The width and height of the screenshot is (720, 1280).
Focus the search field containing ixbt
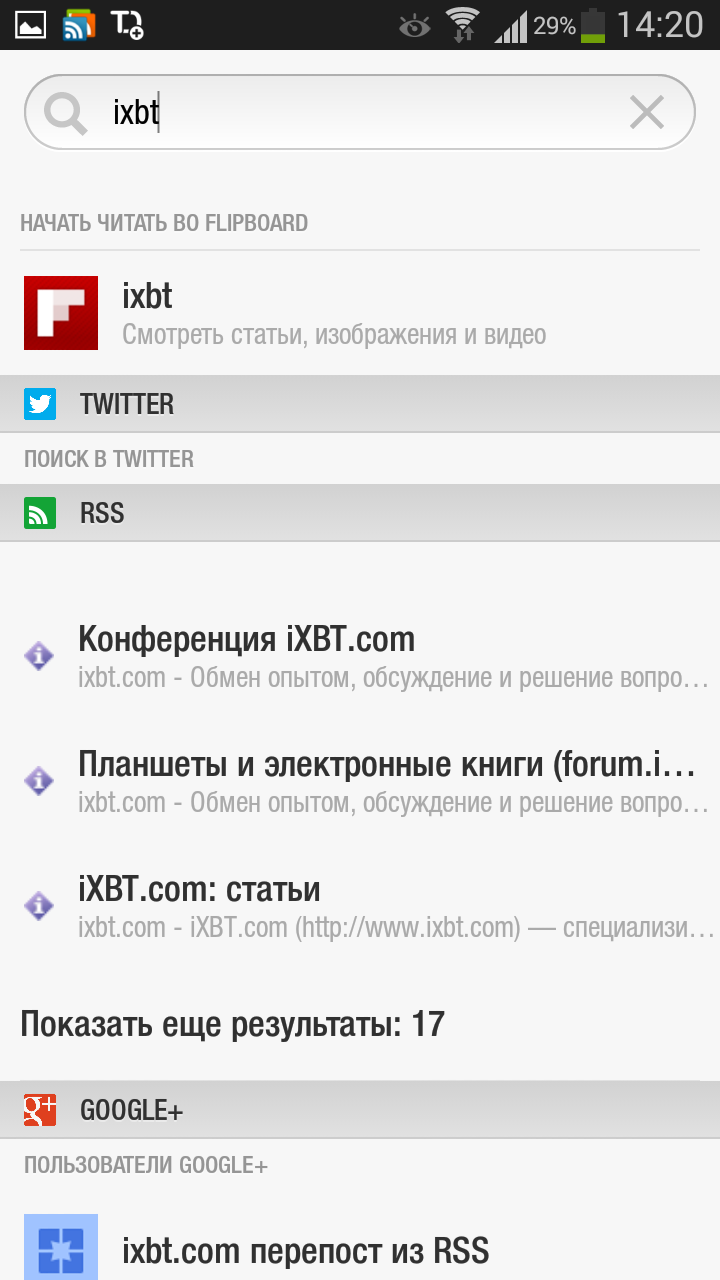[x=360, y=113]
